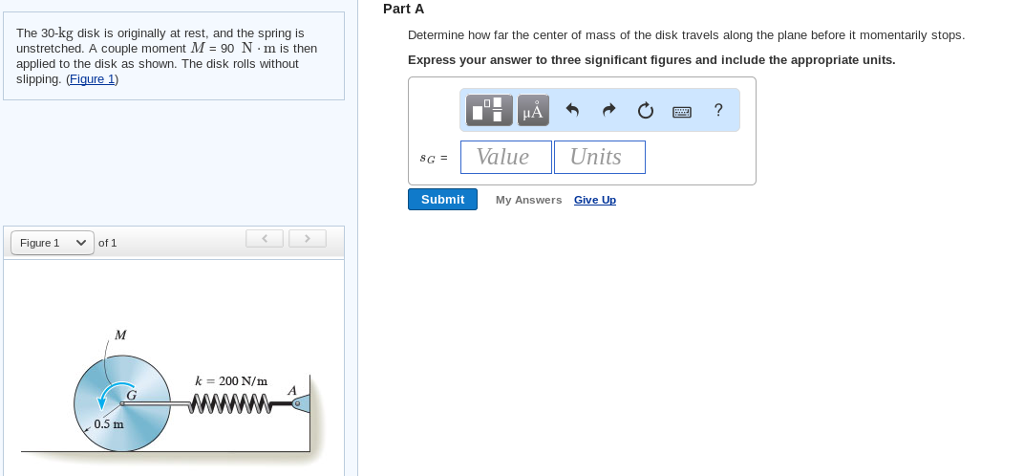Click the Units input field
The width and height of the screenshot is (1024, 476).
599,157
